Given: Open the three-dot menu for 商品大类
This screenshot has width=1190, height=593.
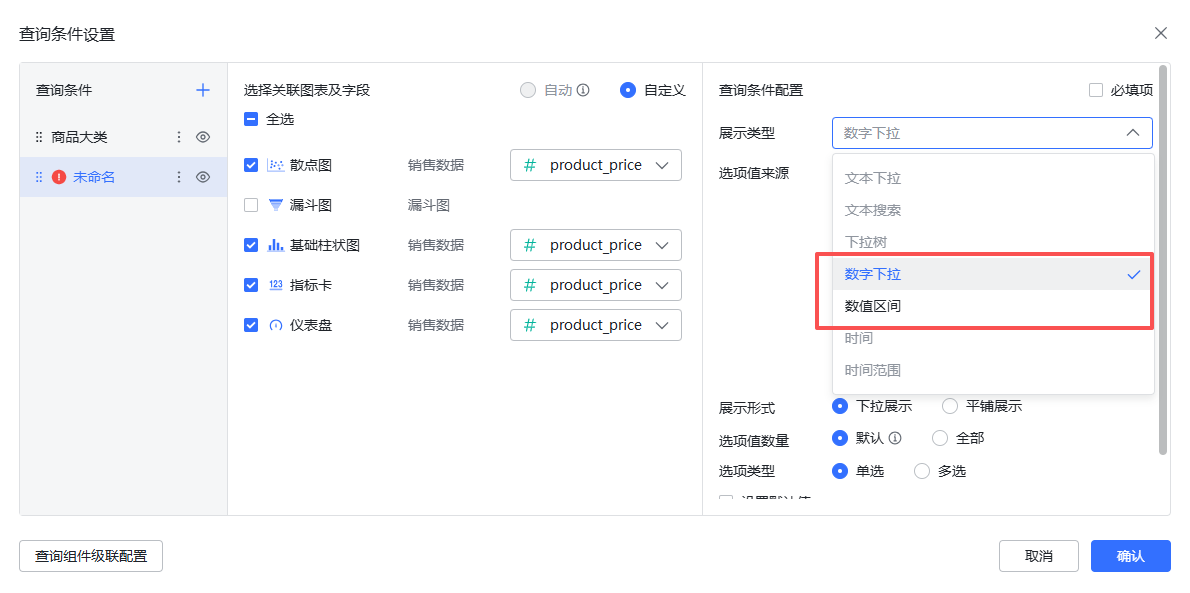Looking at the screenshot, I should (x=178, y=136).
